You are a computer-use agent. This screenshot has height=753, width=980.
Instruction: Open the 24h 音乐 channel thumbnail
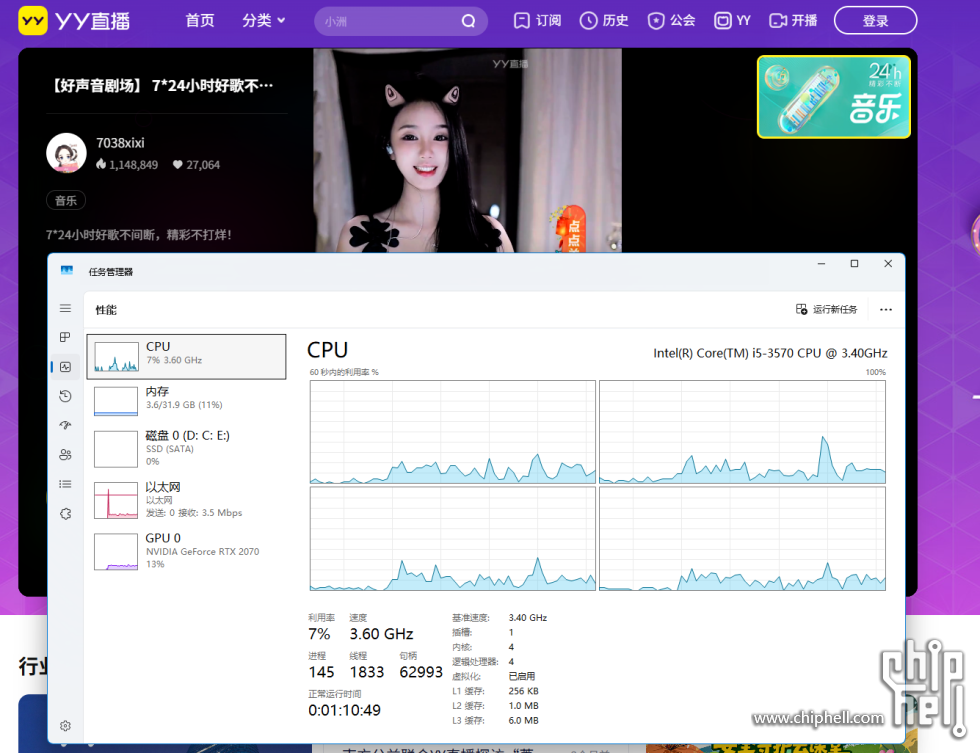click(x=833, y=96)
